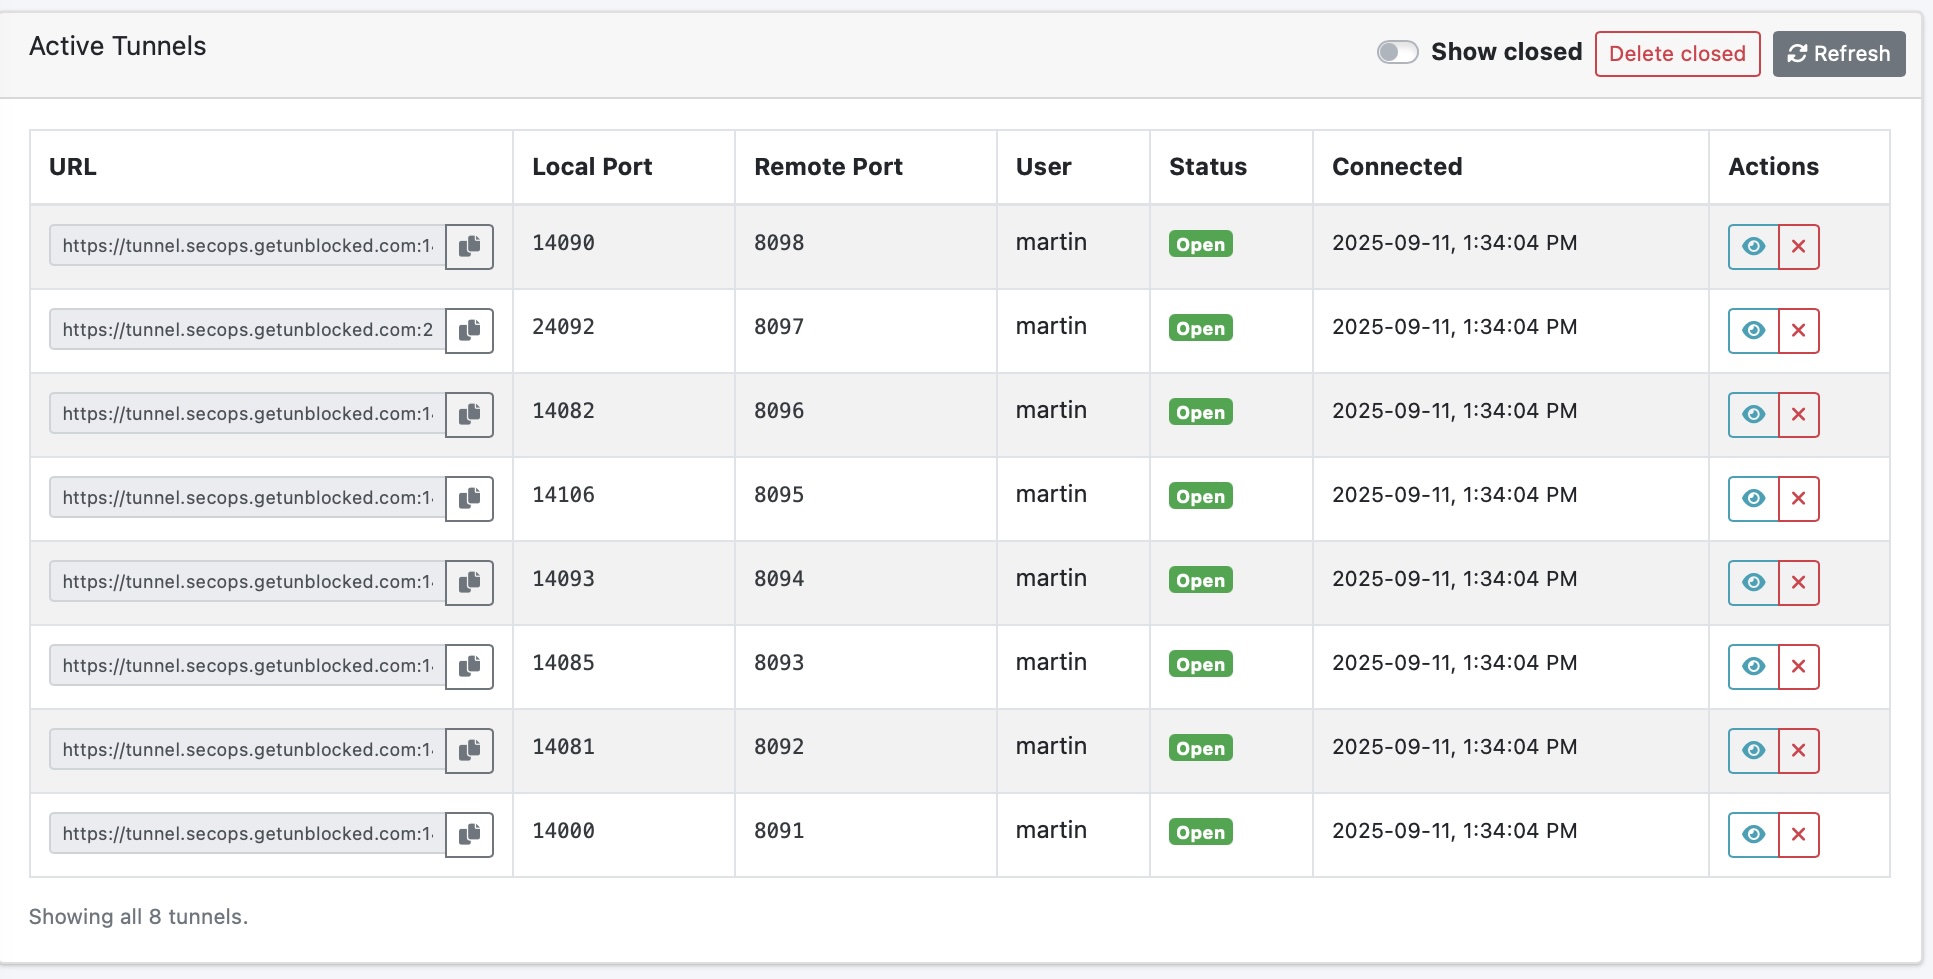1933x979 pixels.
Task: Close the tunnel with remote port 8096
Action: (x=1799, y=414)
